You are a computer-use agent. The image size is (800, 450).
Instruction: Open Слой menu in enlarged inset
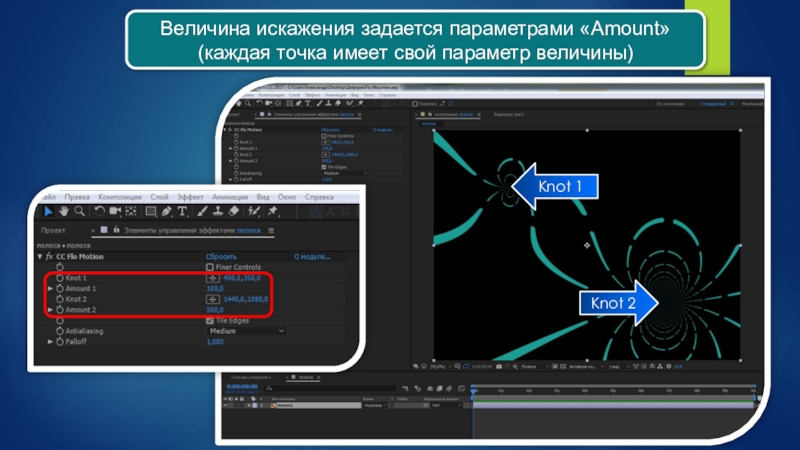[159, 197]
